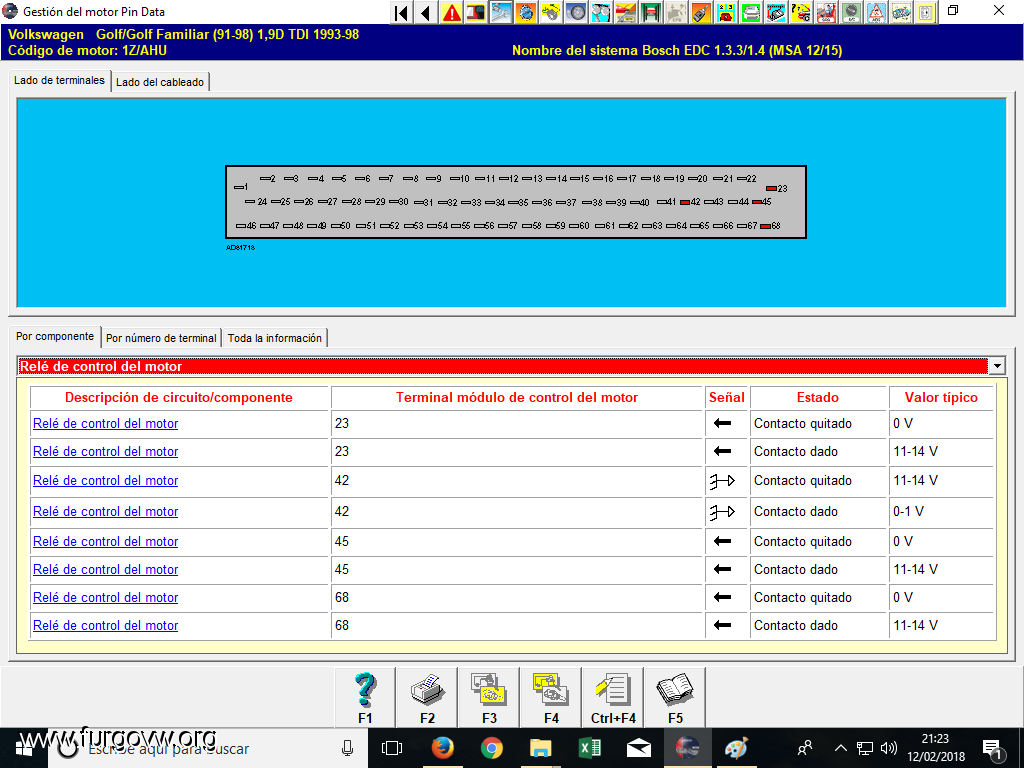The image size is (1024, 768).
Task: Open the red warning triangle toolbar icon
Action: 451,12
